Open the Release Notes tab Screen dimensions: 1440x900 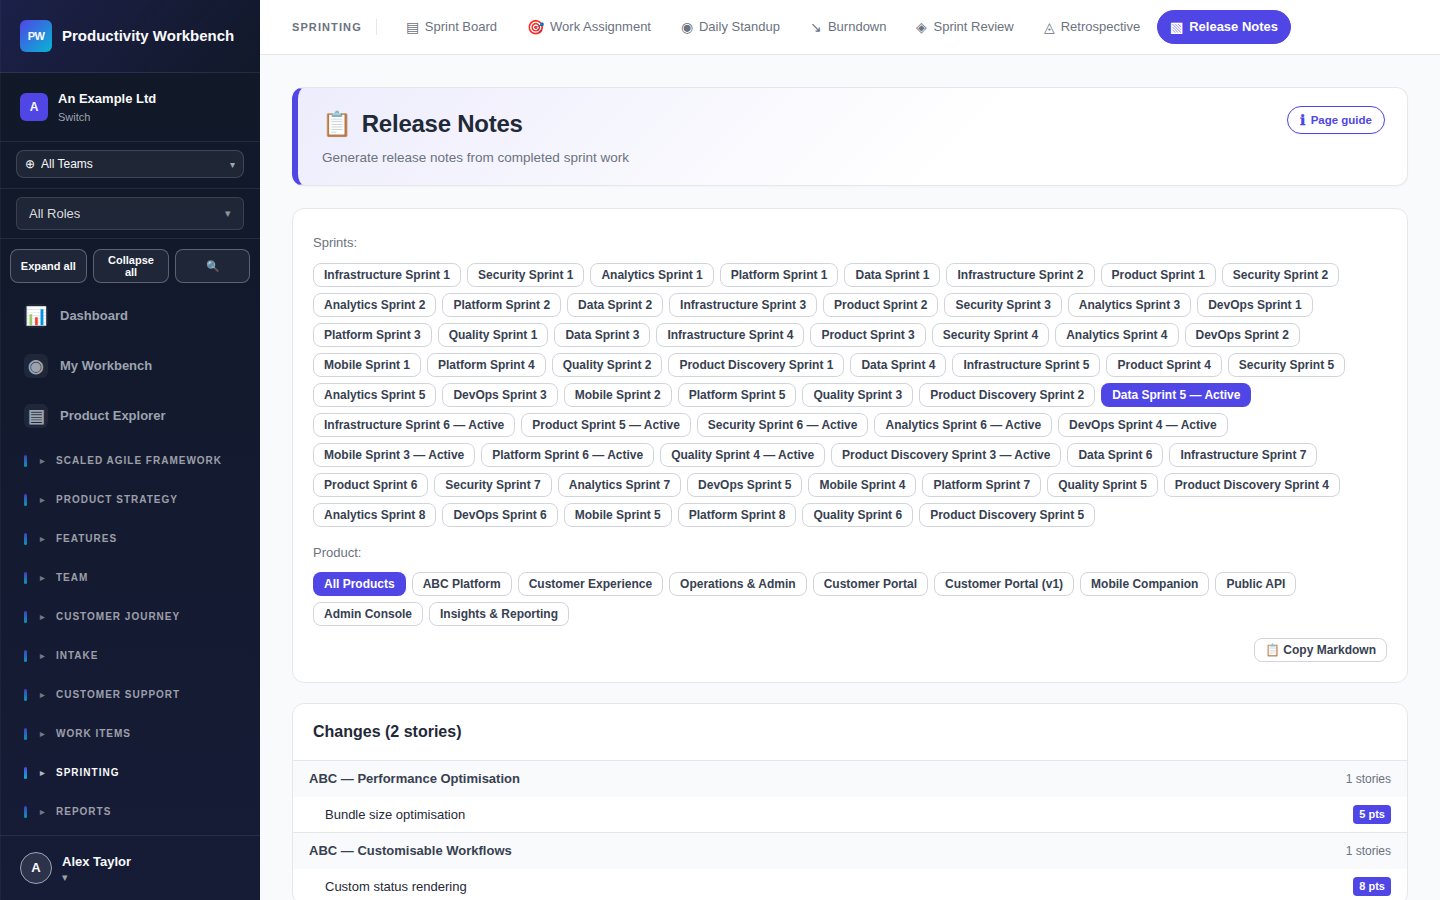tap(1224, 27)
